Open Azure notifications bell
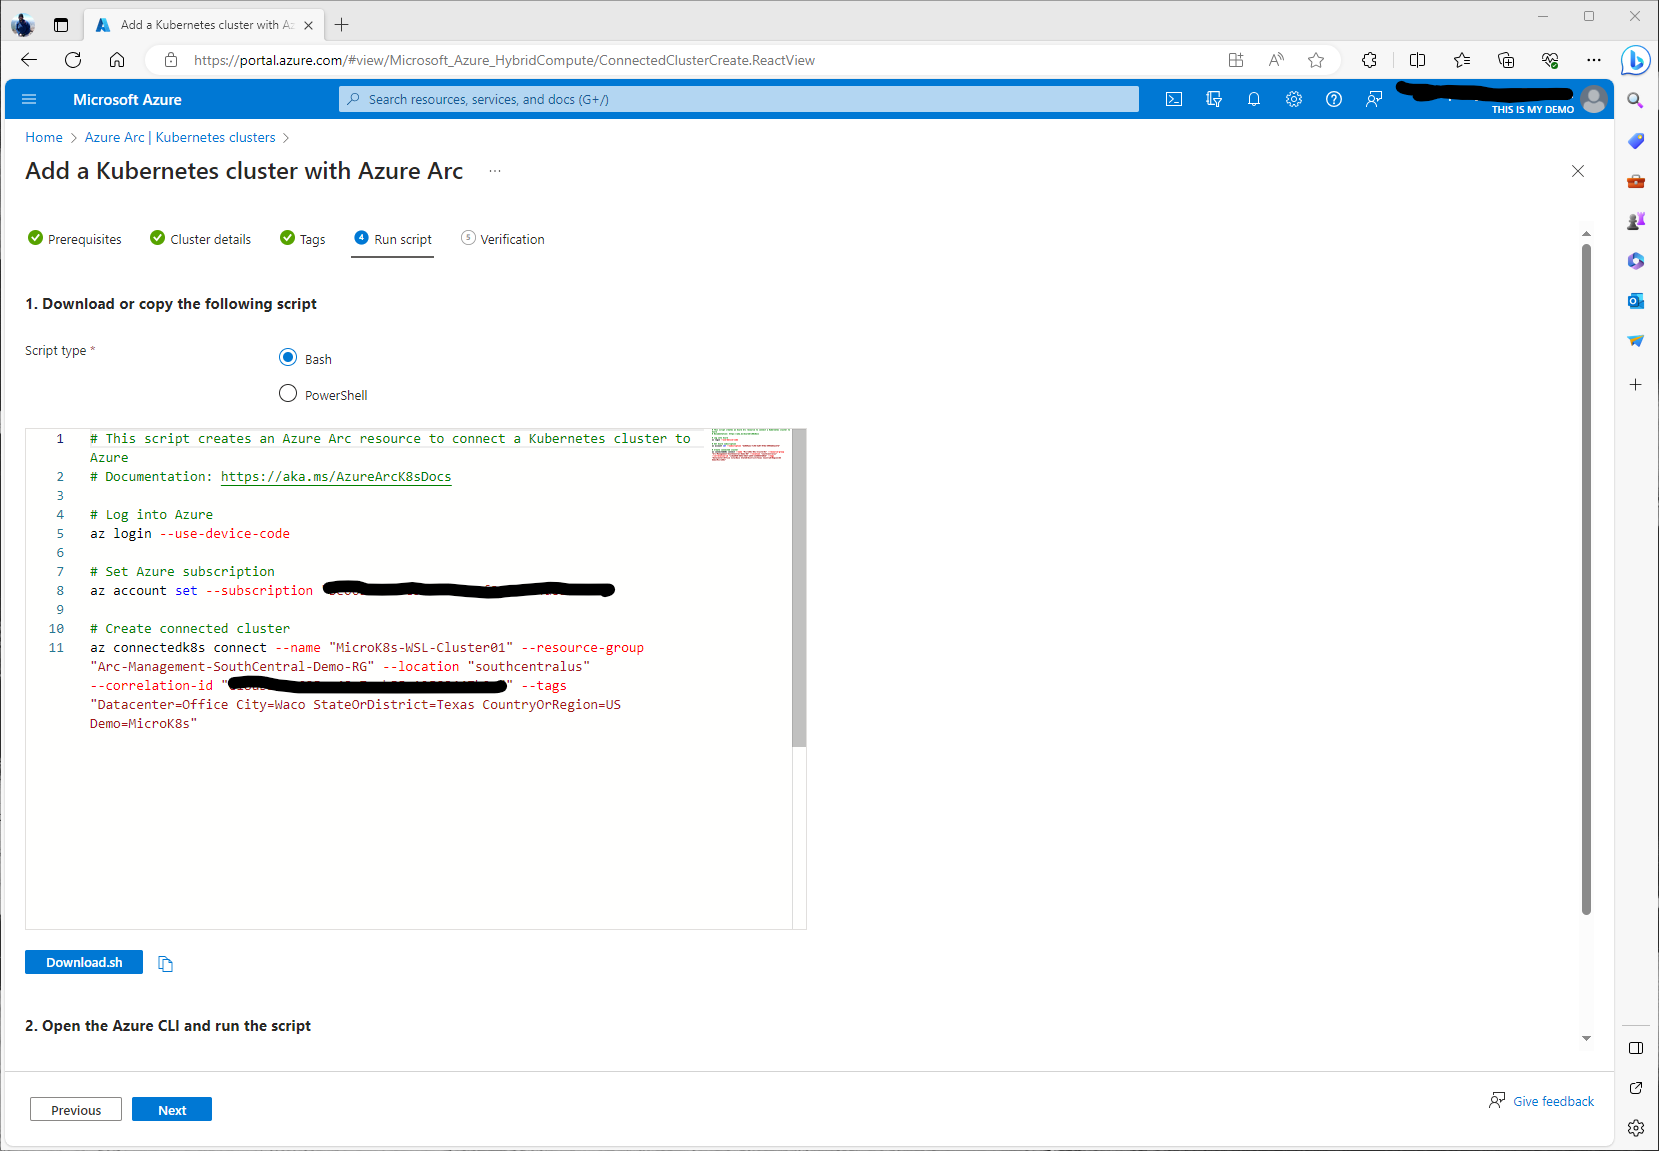Viewport: 1659px width, 1151px height. pyautogui.click(x=1254, y=99)
